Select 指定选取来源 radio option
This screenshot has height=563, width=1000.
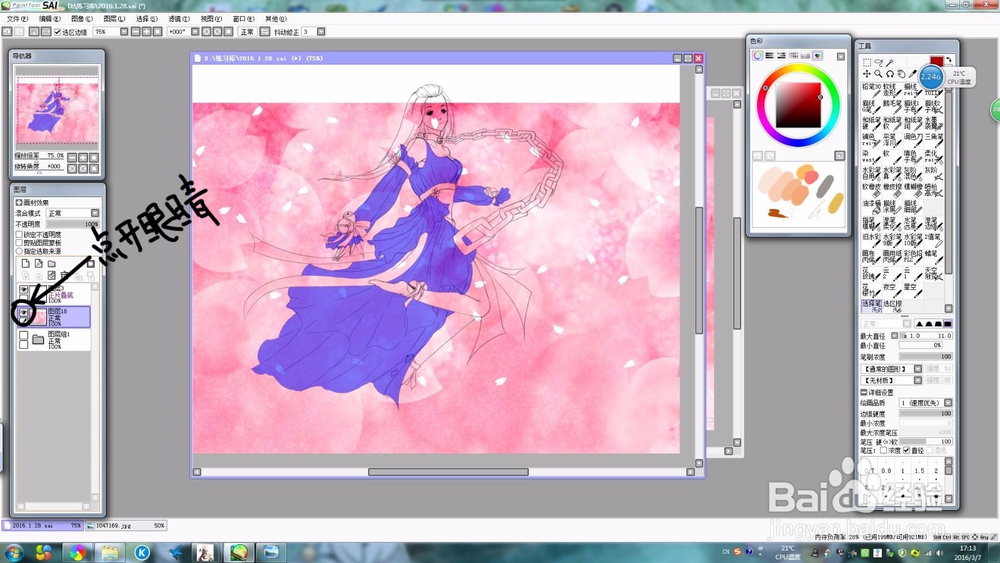[19, 251]
